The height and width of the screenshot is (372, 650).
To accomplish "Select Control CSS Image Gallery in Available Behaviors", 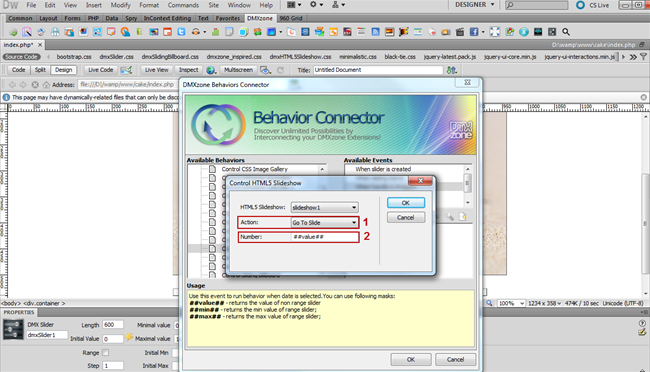I will click(x=254, y=169).
